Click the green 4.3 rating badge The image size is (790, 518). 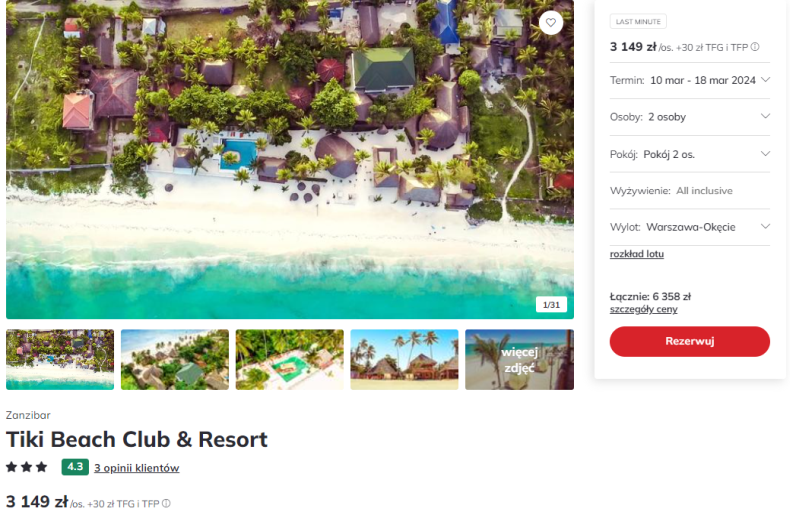pos(75,467)
